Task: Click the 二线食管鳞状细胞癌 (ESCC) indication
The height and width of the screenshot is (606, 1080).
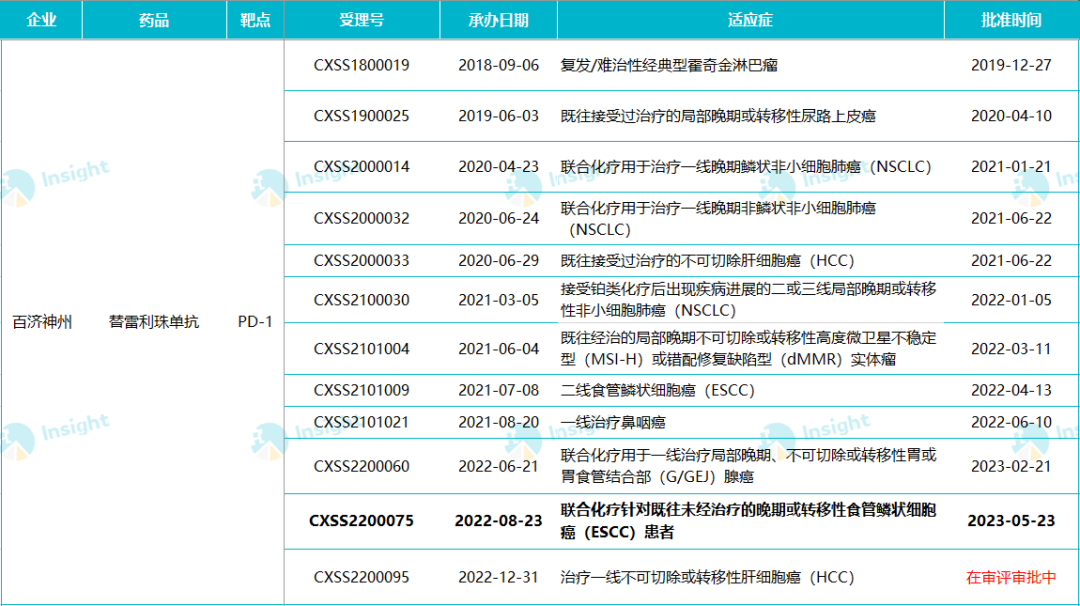Action: (x=657, y=390)
